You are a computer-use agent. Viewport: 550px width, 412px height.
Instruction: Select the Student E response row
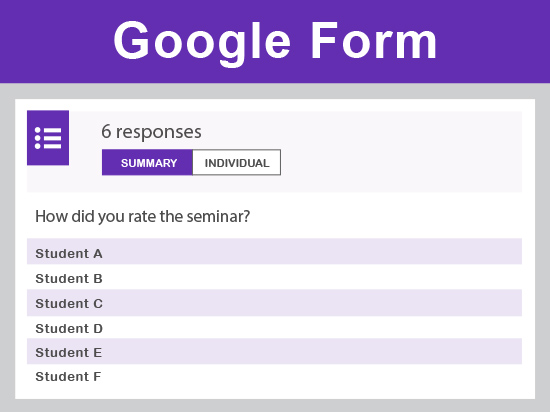coord(274,351)
